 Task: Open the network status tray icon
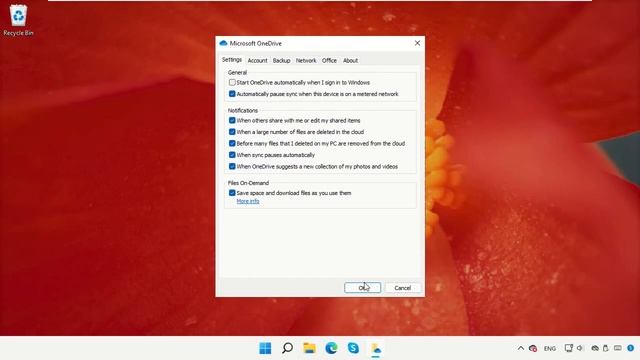coord(569,348)
